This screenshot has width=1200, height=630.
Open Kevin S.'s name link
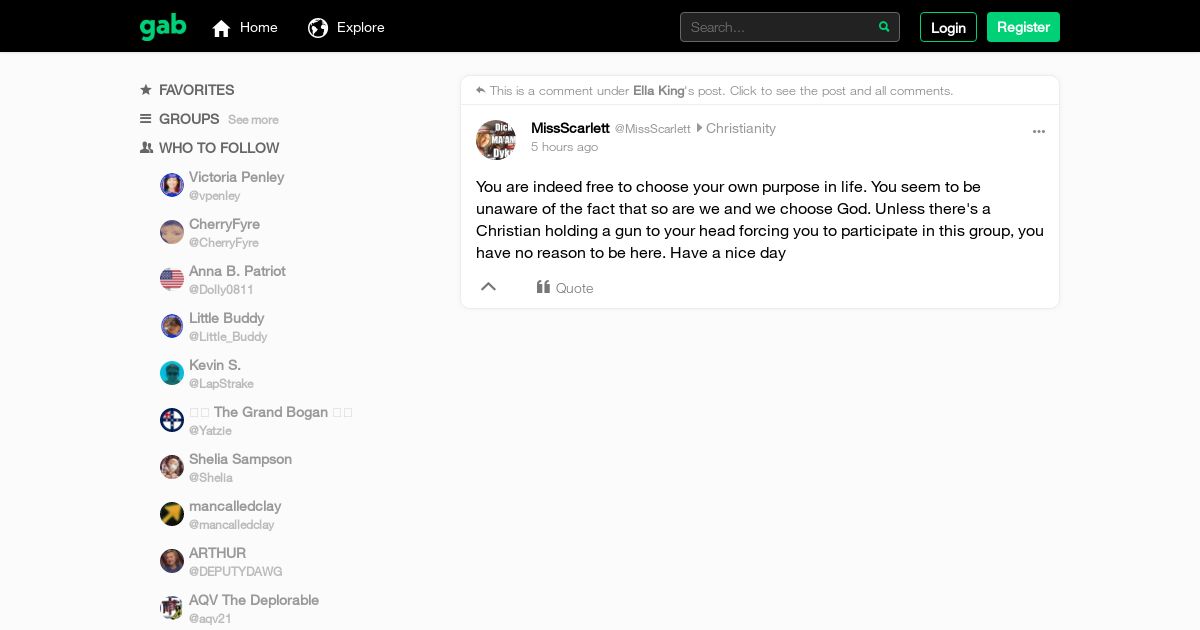point(215,365)
